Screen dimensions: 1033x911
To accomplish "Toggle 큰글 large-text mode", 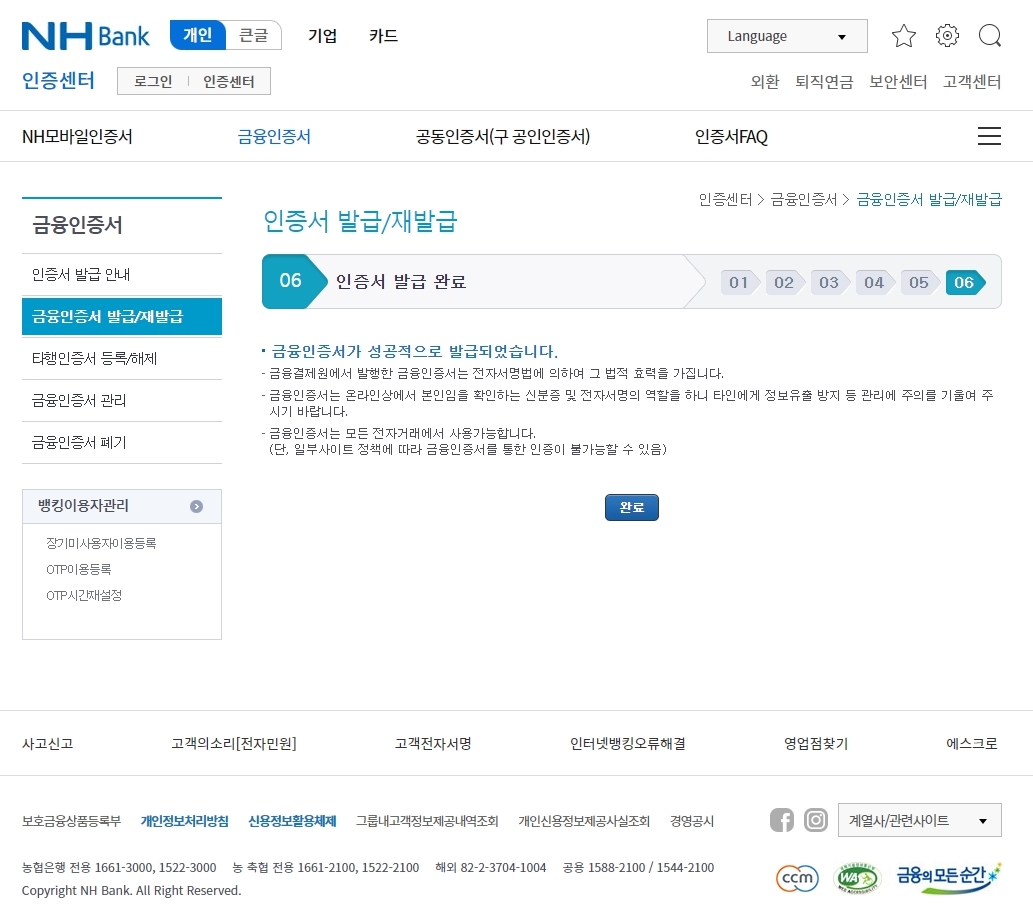I will click(254, 34).
